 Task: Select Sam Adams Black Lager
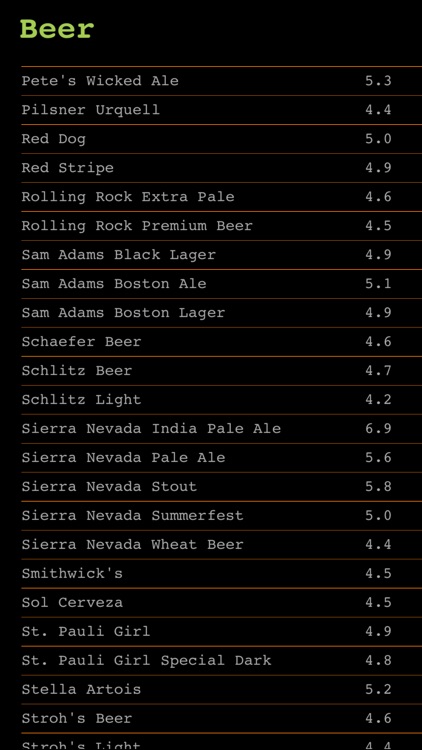(x=222, y=255)
